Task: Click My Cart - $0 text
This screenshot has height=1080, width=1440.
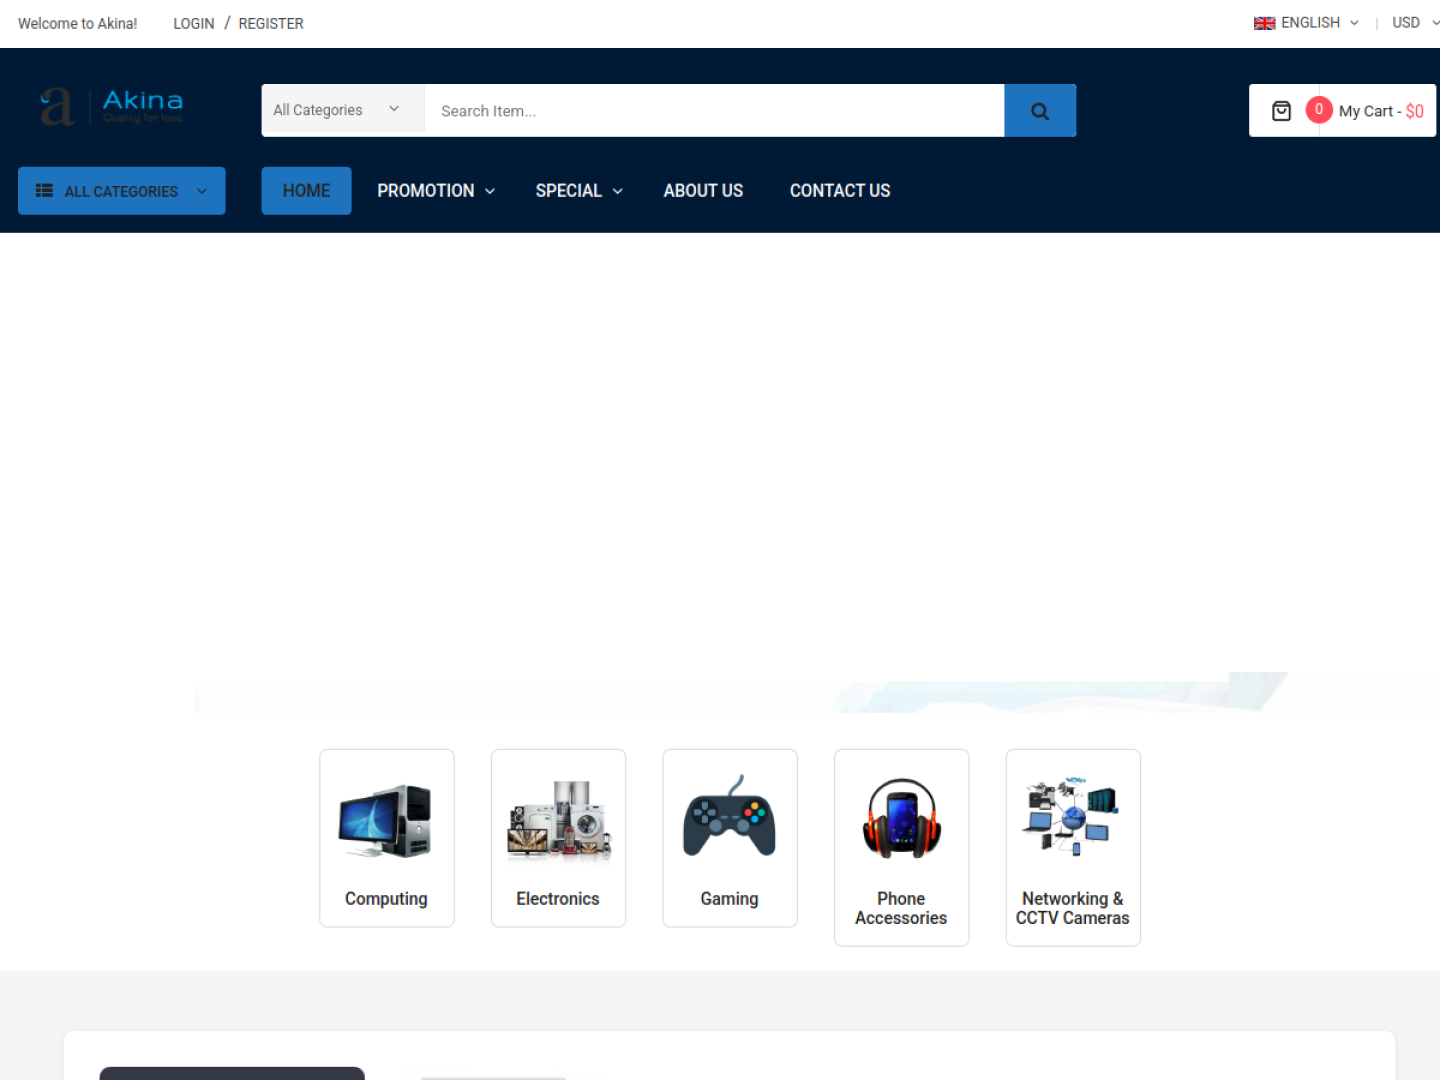Action: pyautogui.click(x=1381, y=111)
